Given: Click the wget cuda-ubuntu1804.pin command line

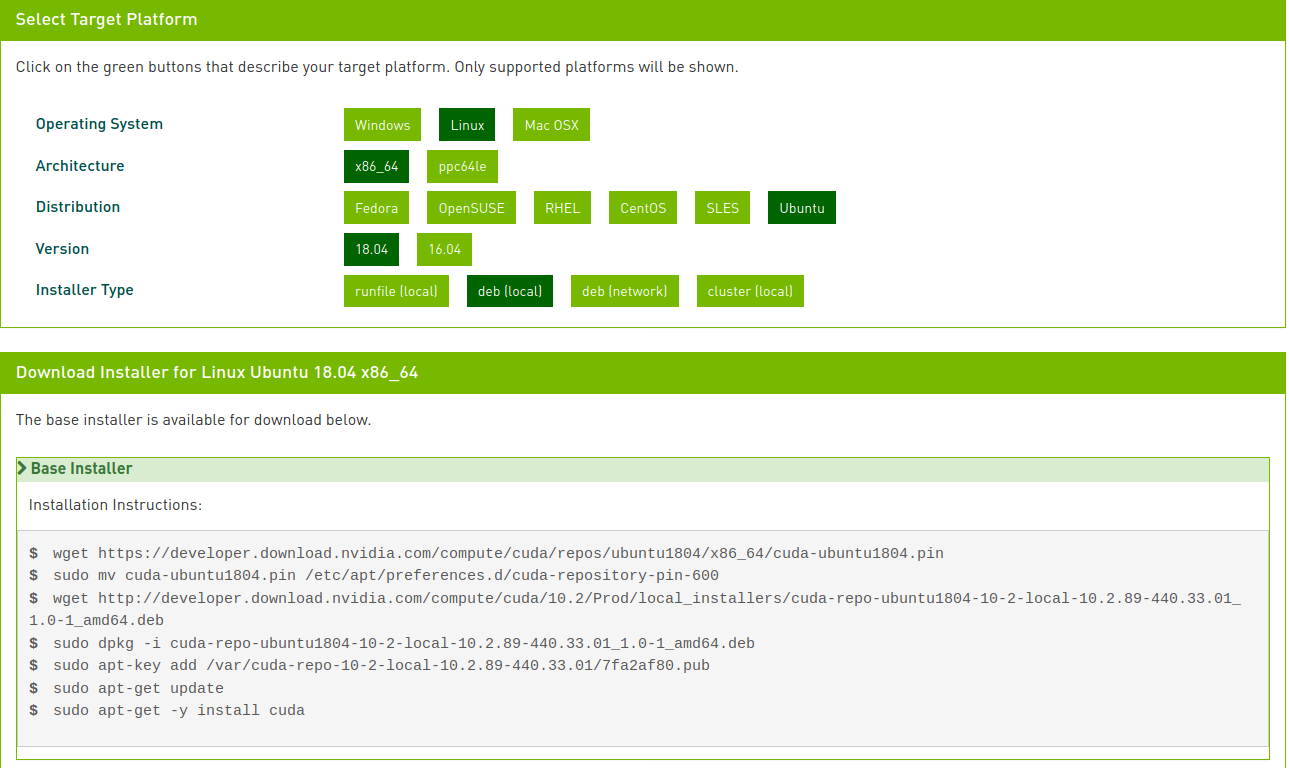Looking at the screenshot, I should (486, 553).
